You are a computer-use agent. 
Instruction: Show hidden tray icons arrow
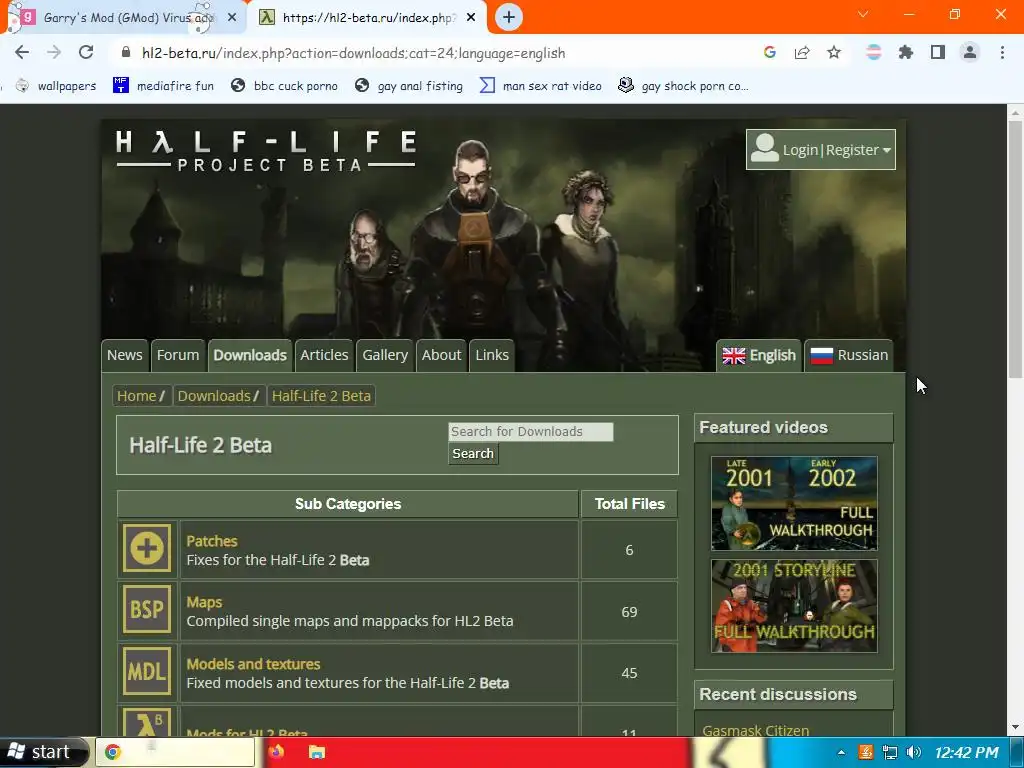pos(841,752)
